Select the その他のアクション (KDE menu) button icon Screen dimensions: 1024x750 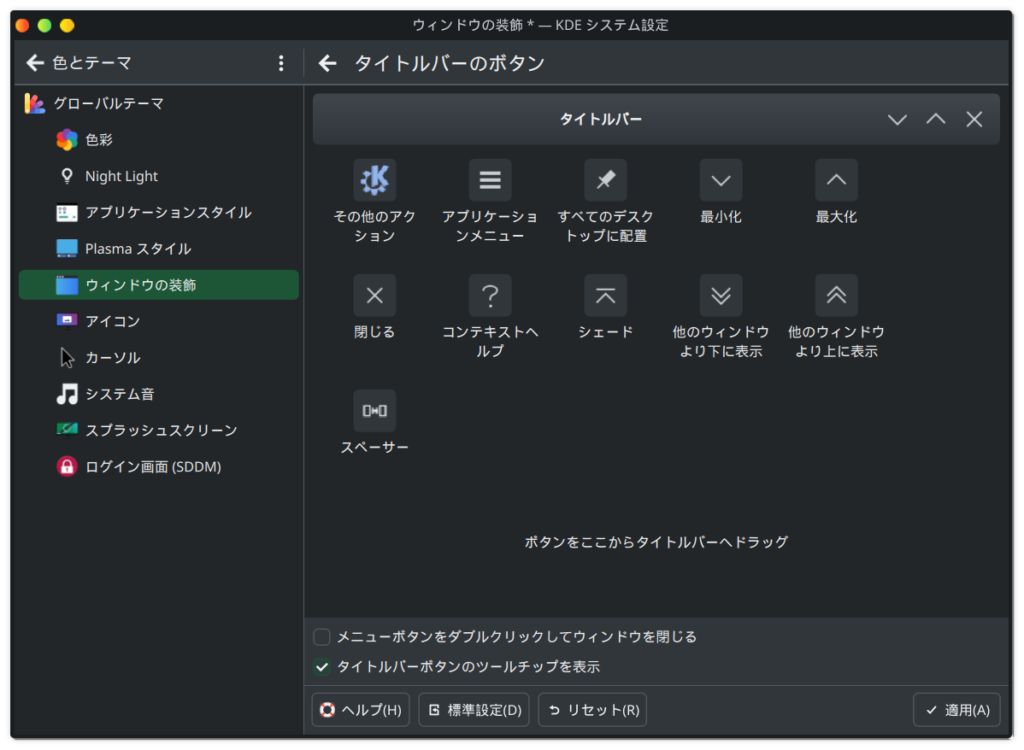(x=374, y=180)
